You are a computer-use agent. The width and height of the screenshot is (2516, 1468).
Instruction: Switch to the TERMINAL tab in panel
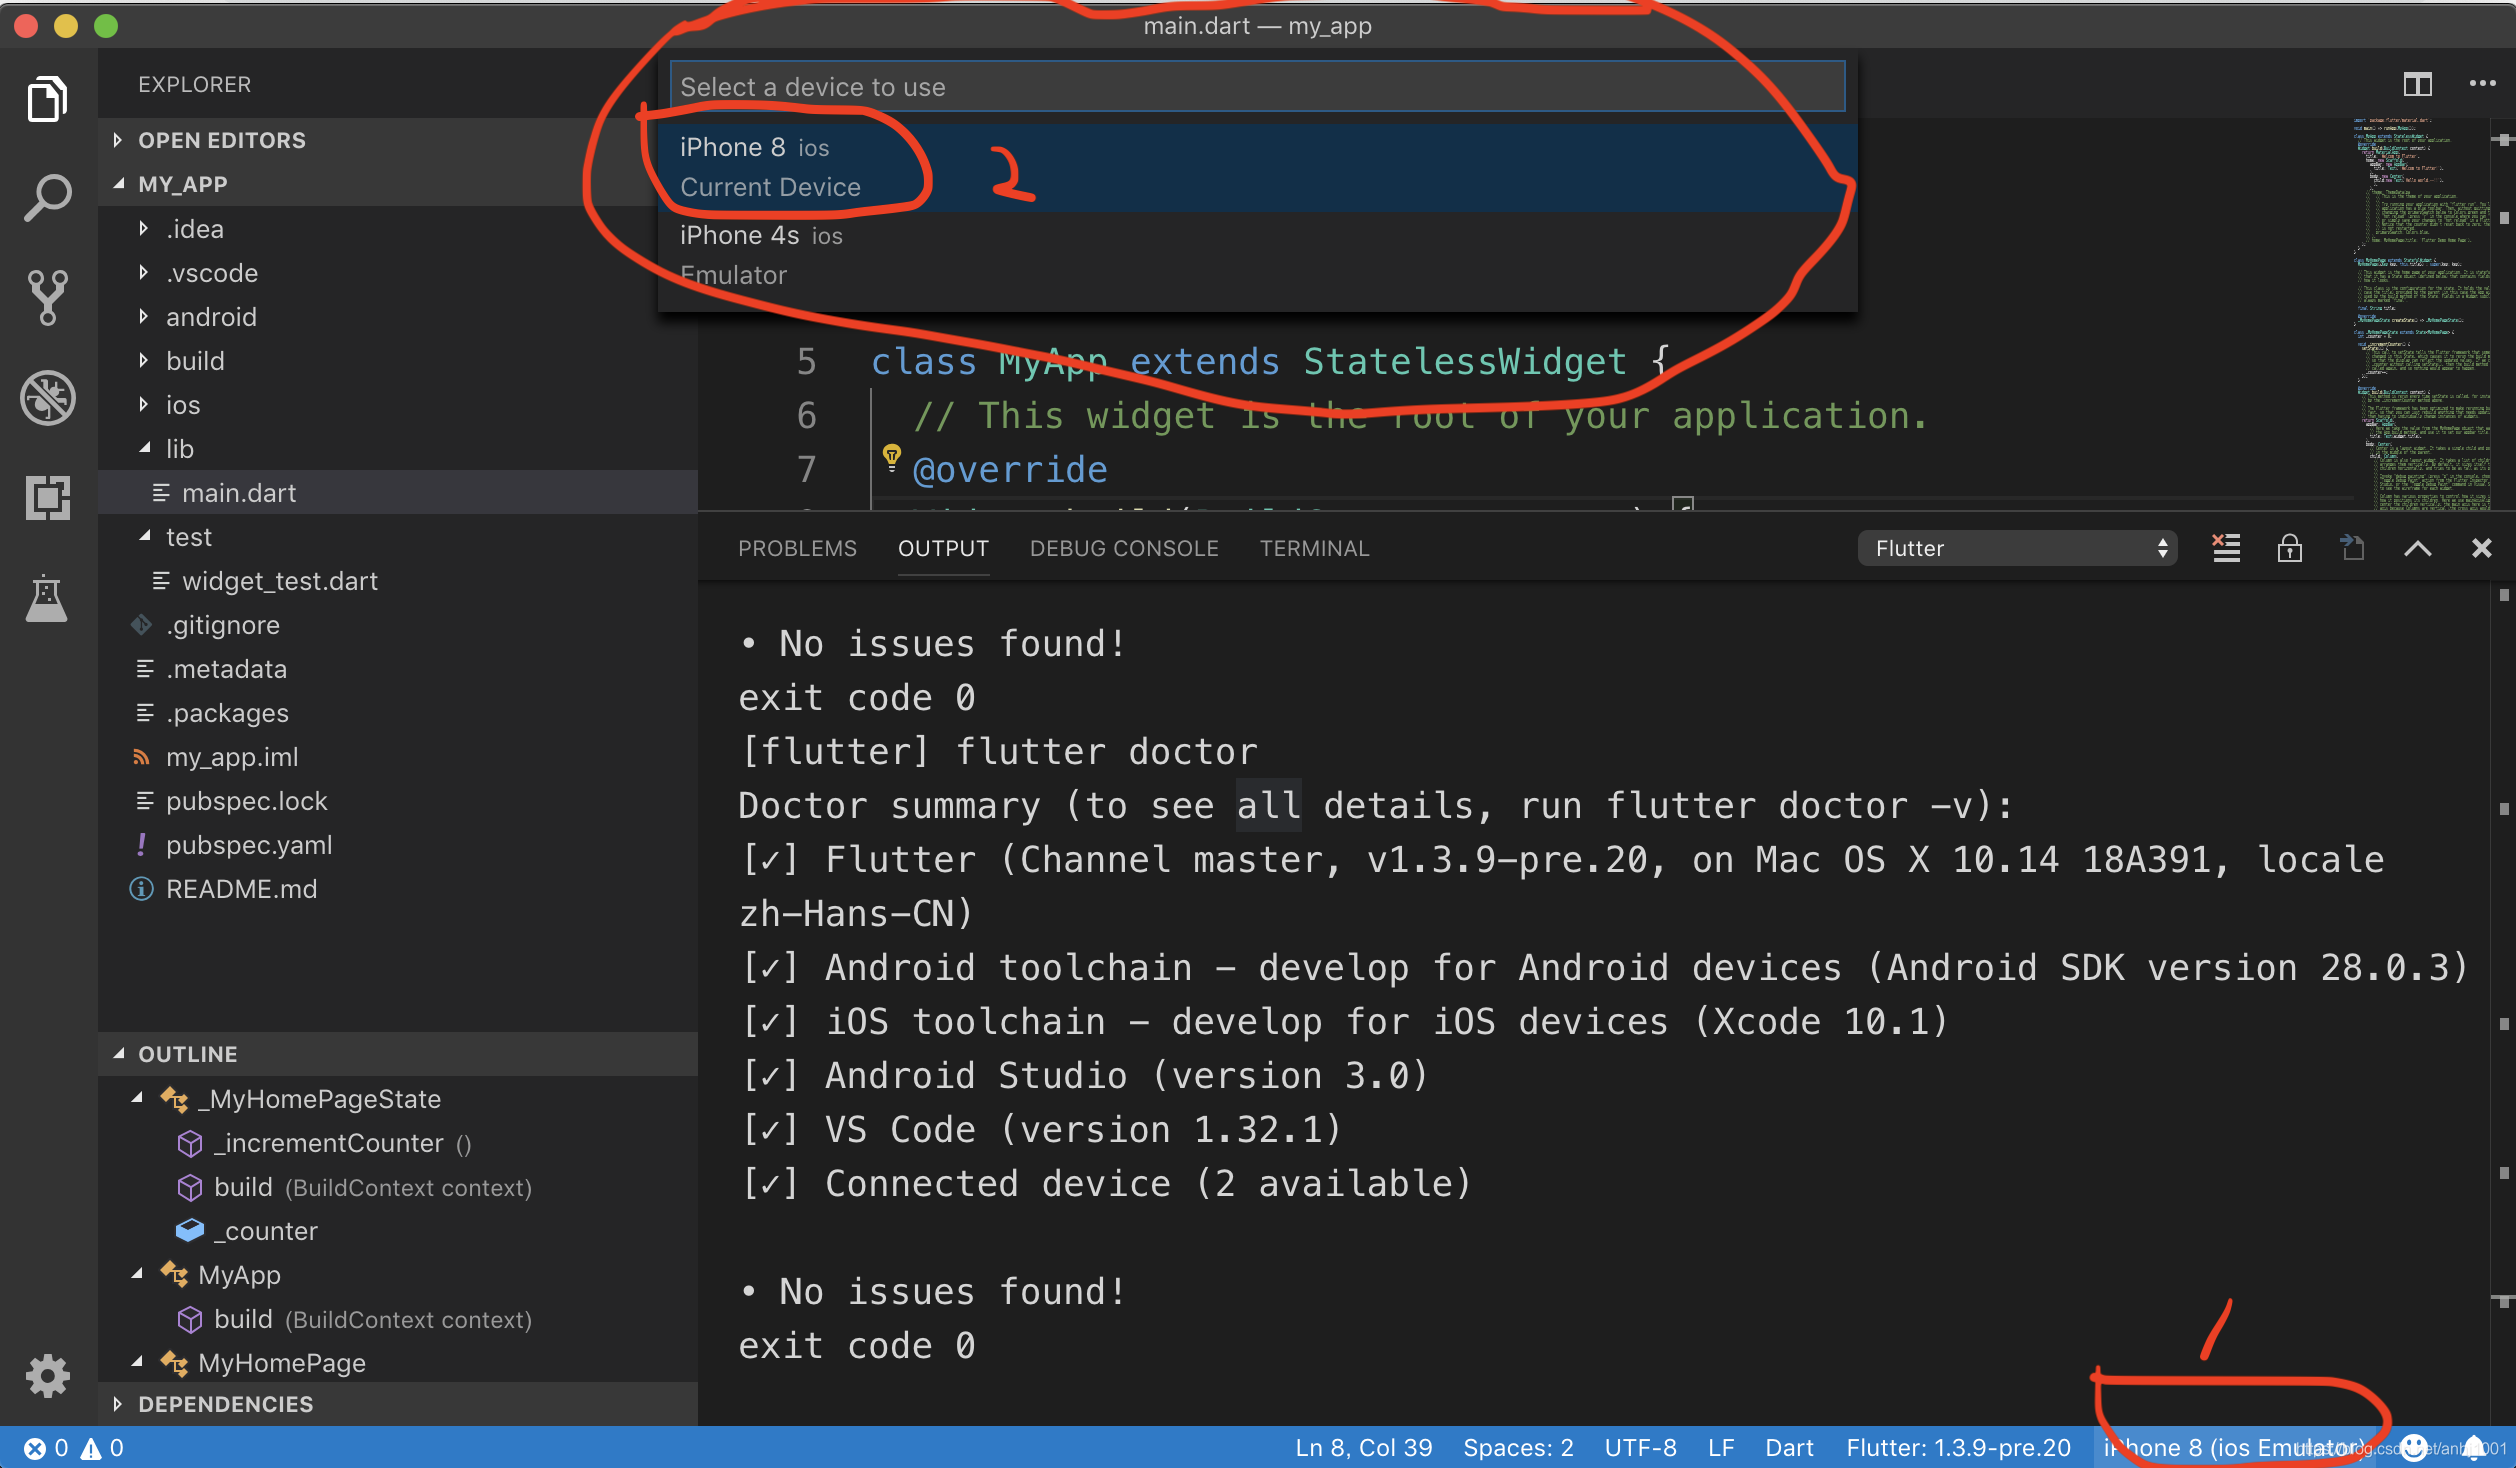pyautogui.click(x=1314, y=547)
